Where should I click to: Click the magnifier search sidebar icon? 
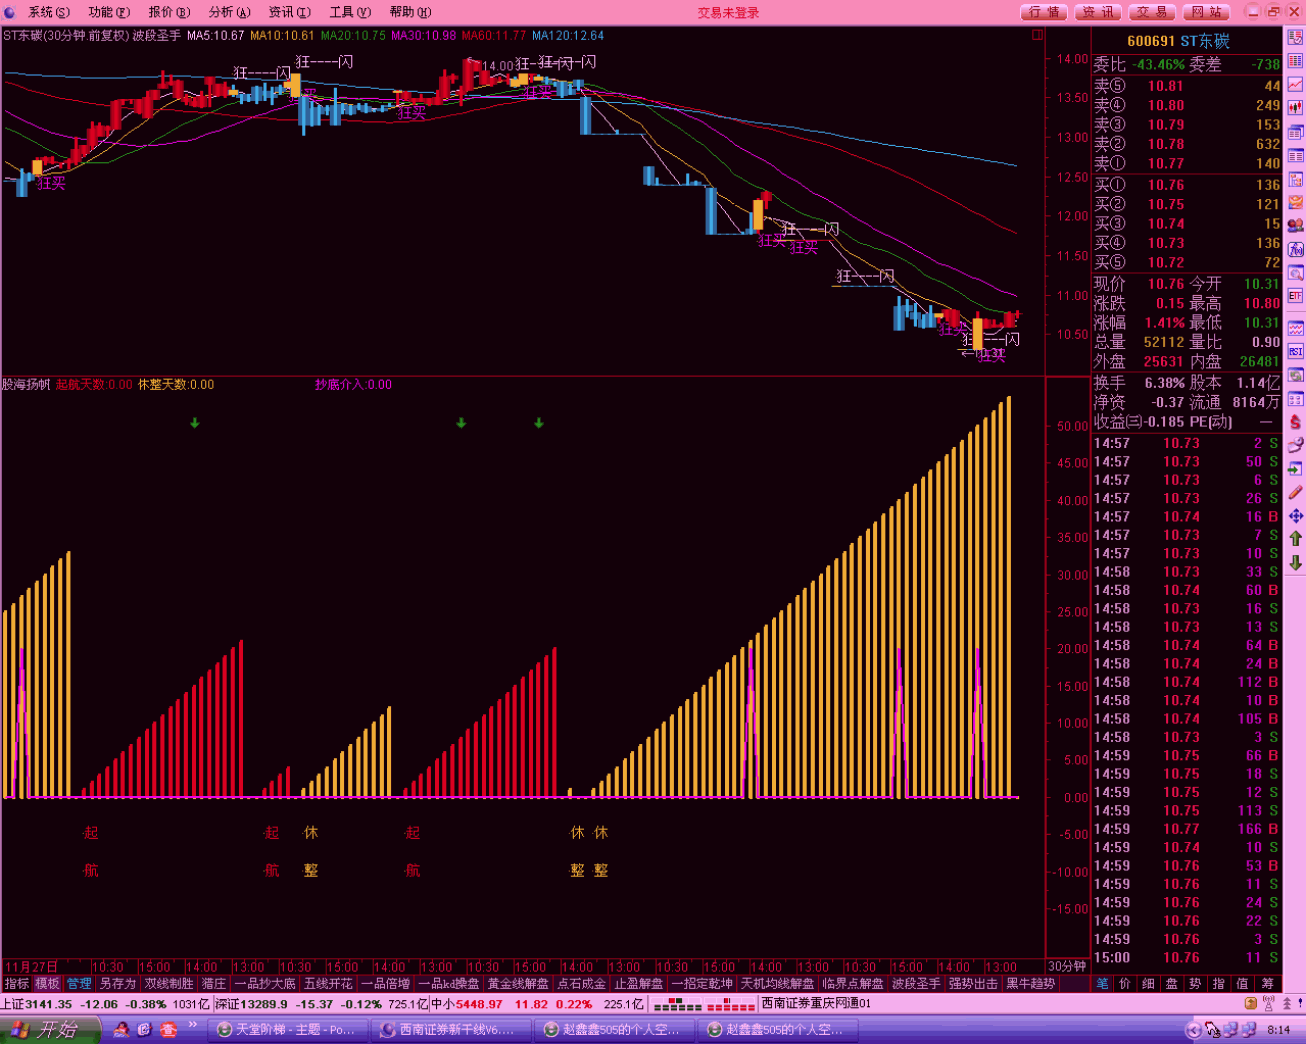coord(1295,273)
